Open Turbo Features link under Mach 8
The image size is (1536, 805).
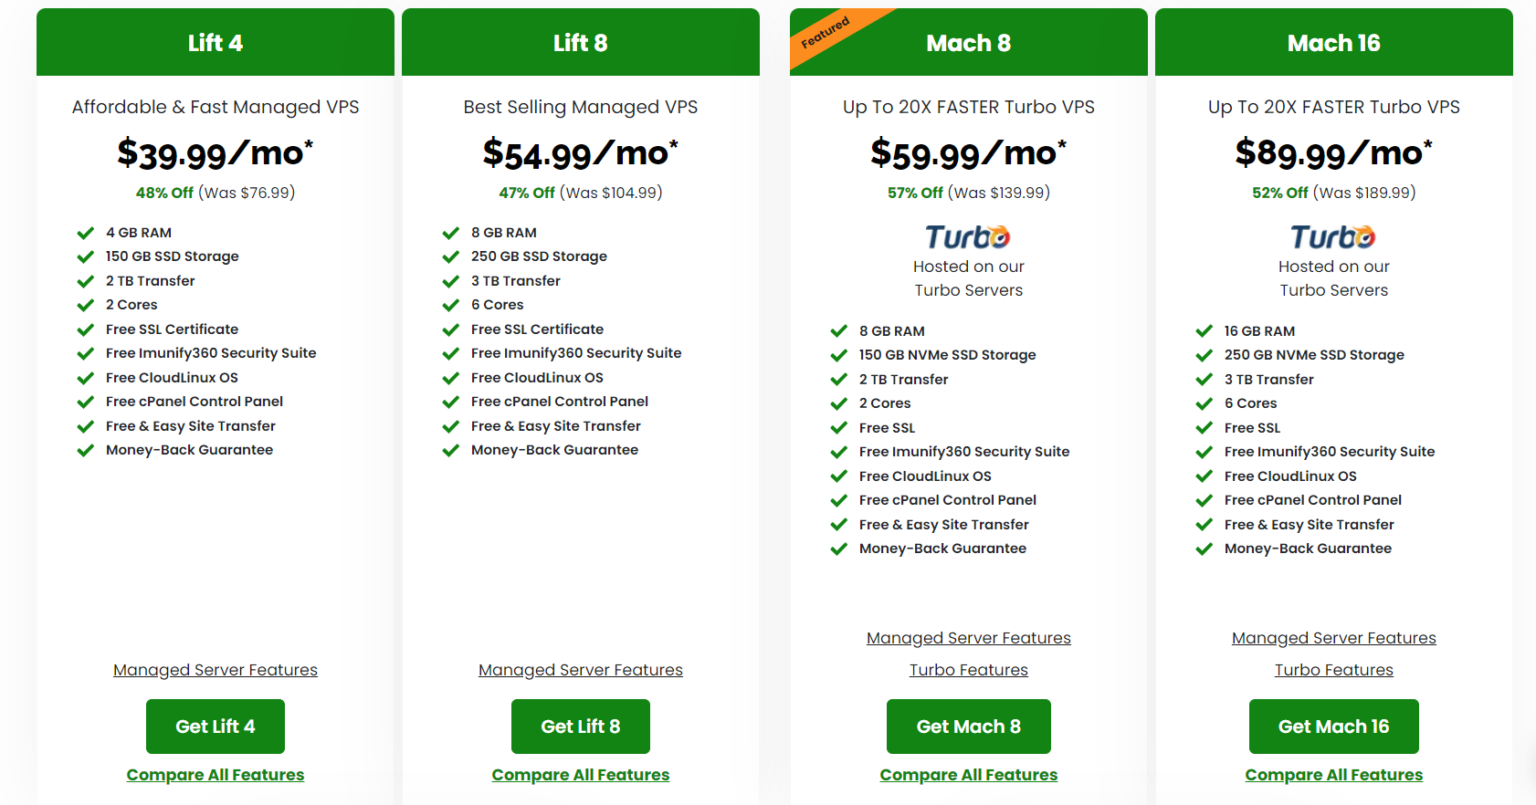click(x=968, y=670)
